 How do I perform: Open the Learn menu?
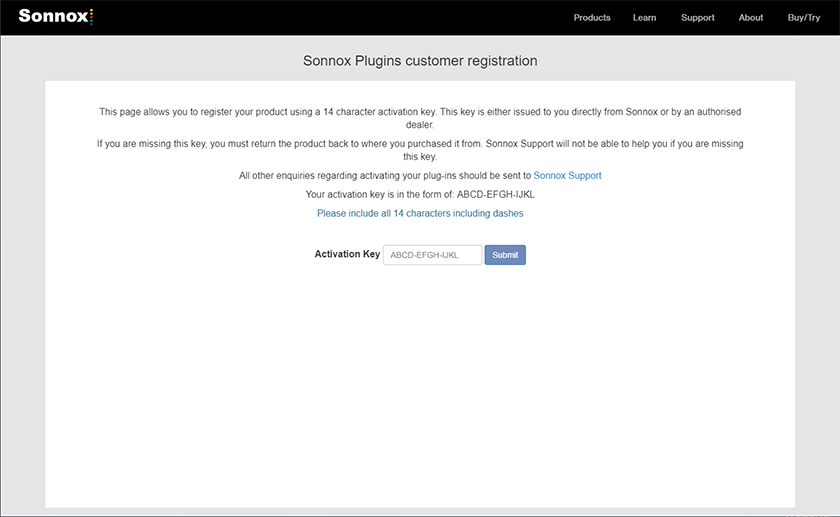click(644, 18)
